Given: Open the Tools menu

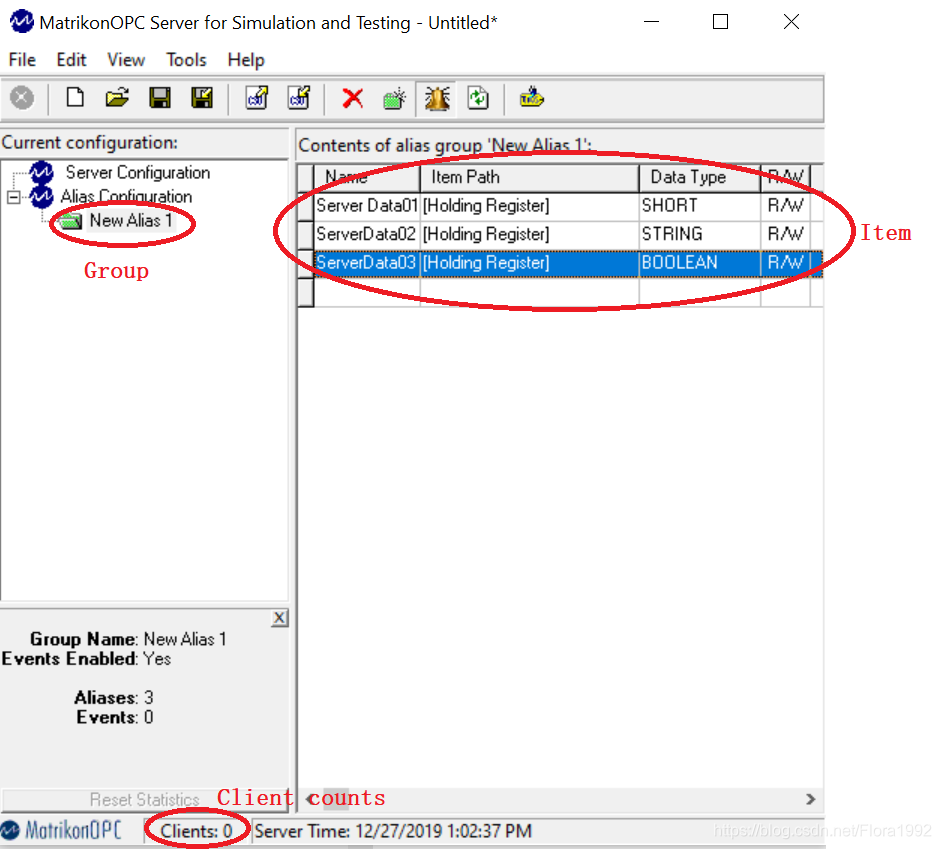Looking at the screenshot, I should [186, 60].
